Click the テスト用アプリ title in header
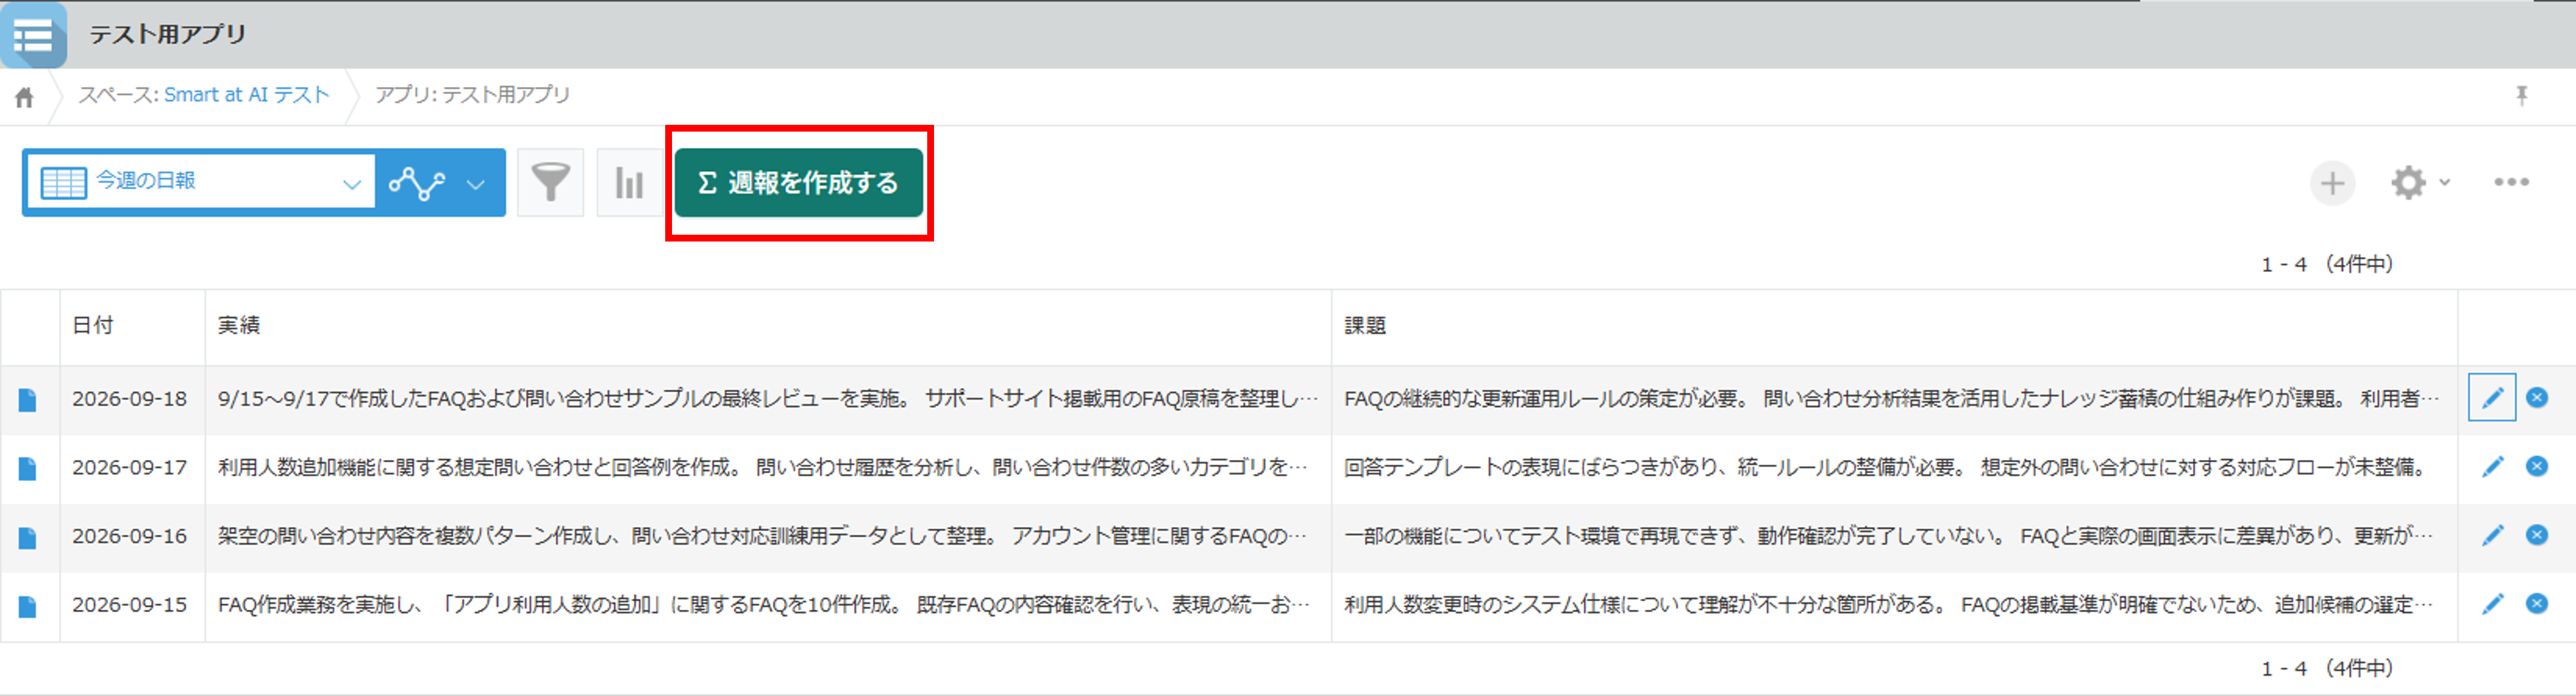Screen dimensions: 2576x696 tap(168, 34)
